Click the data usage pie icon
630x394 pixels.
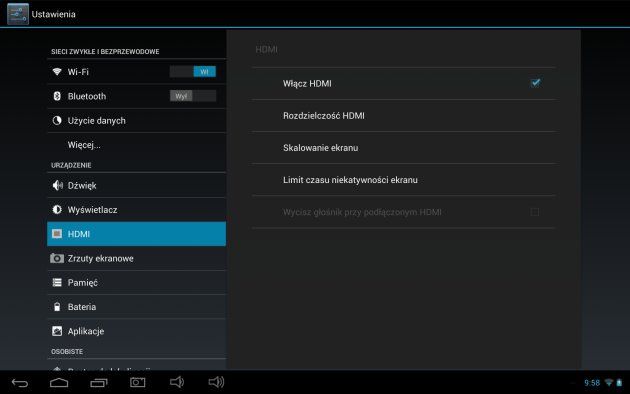pos(57,120)
